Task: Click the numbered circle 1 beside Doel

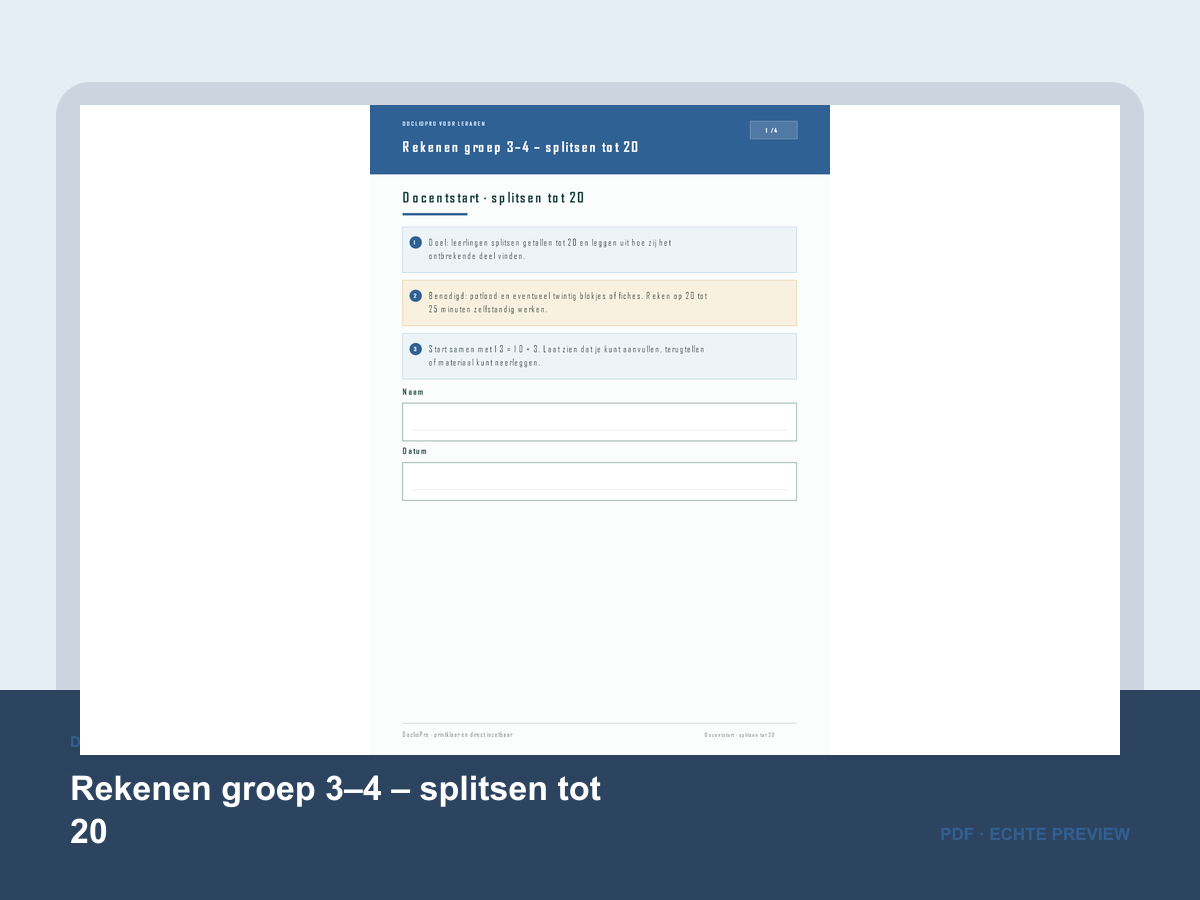Action: pyautogui.click(x=415, y=242)
